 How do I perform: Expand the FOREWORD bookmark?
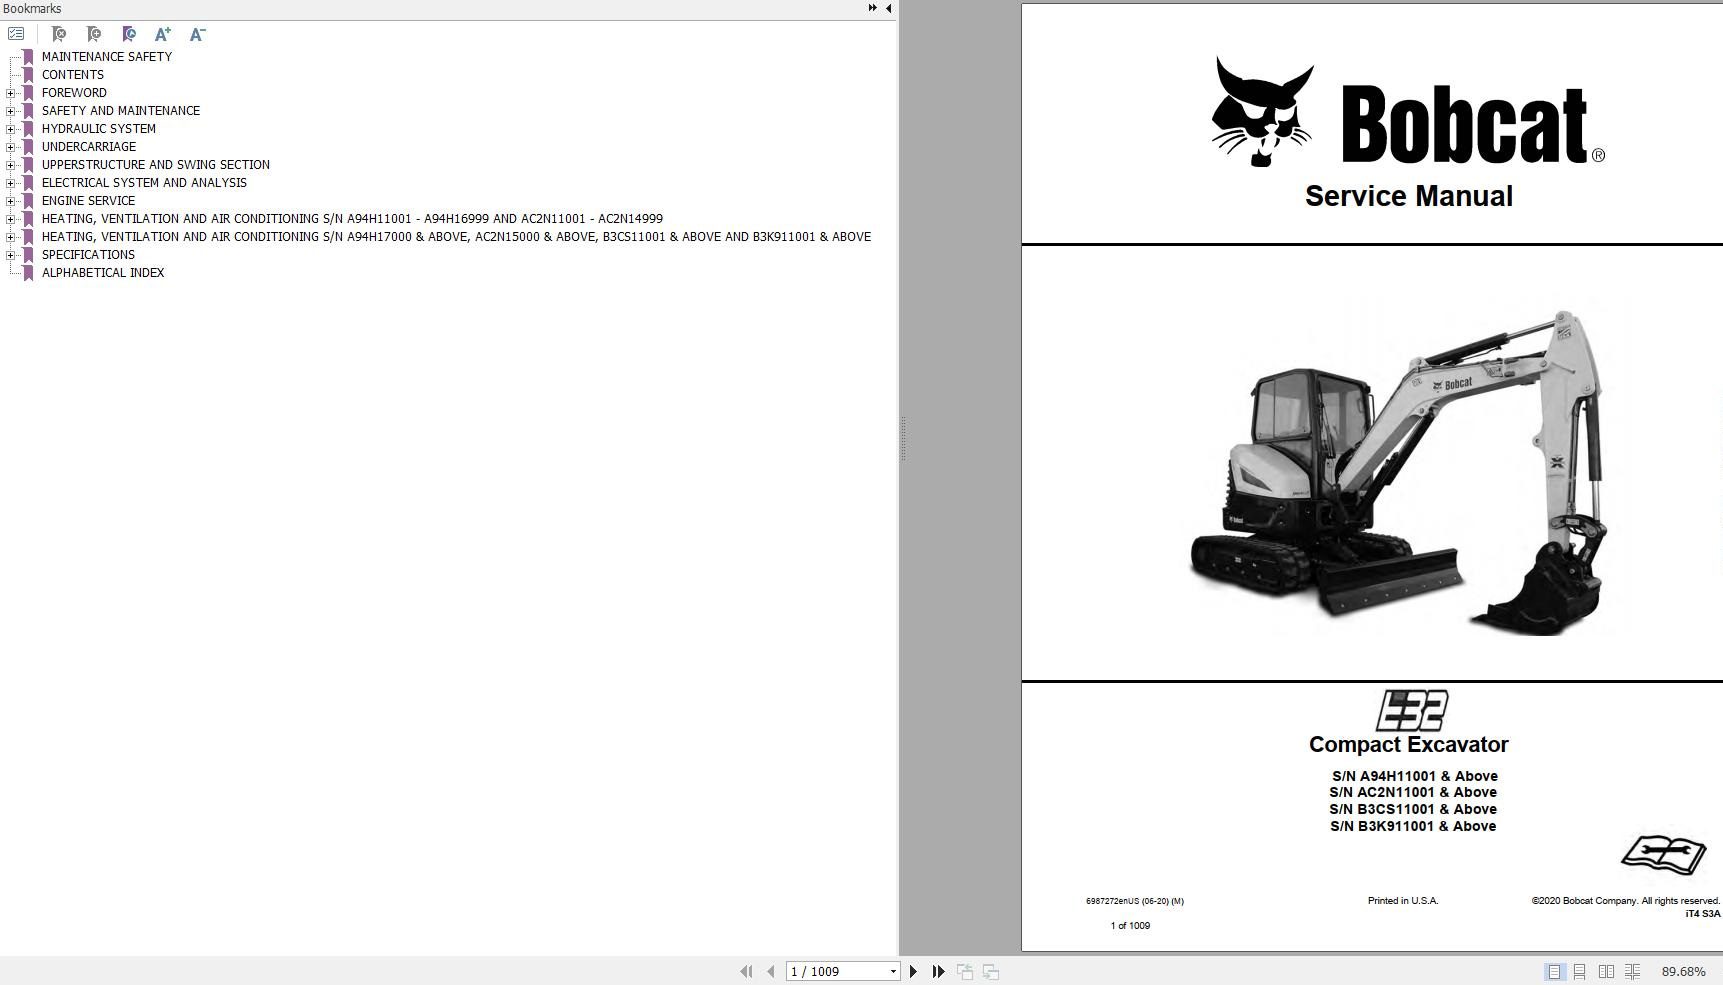[11, 93]
